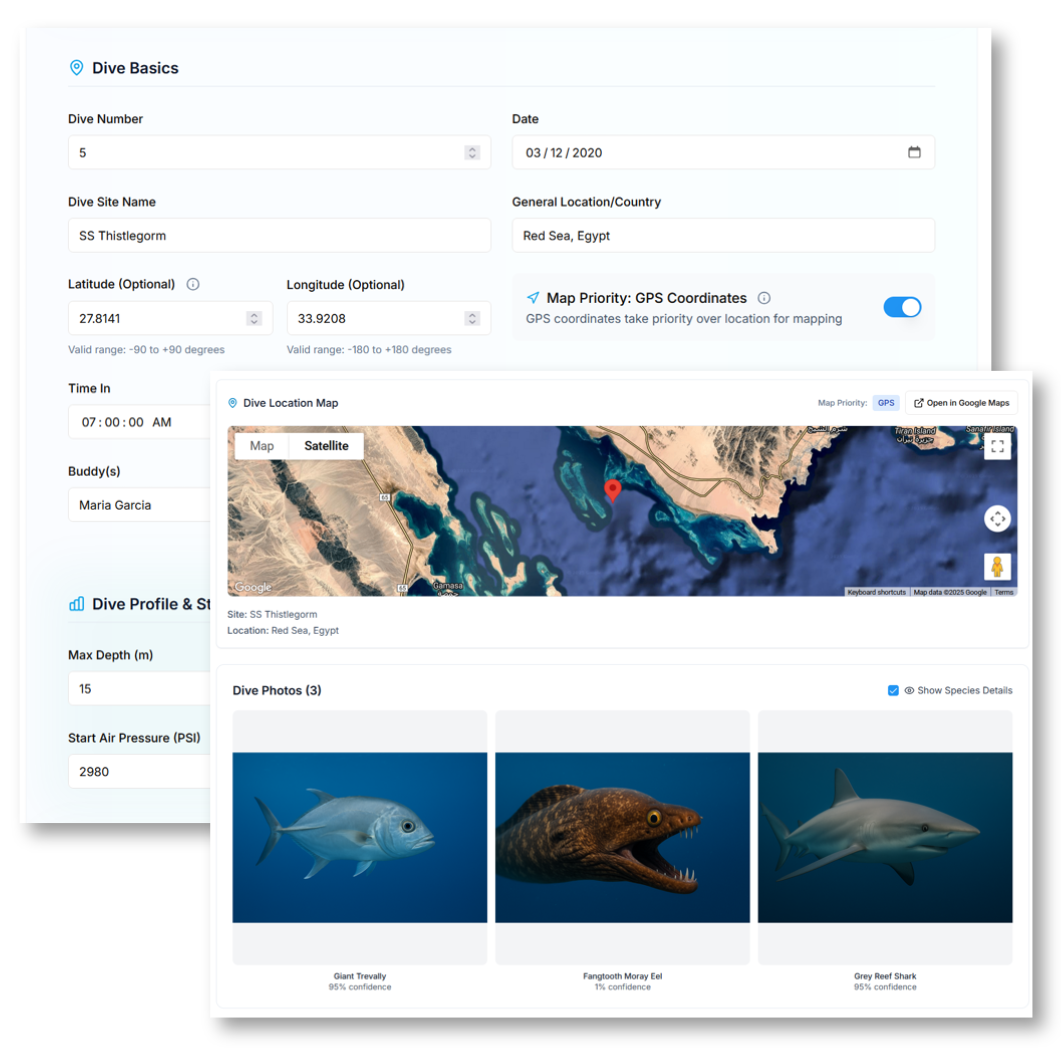
Task: Click the 'Giant Trevally' caption
Action: click(359, 976)
